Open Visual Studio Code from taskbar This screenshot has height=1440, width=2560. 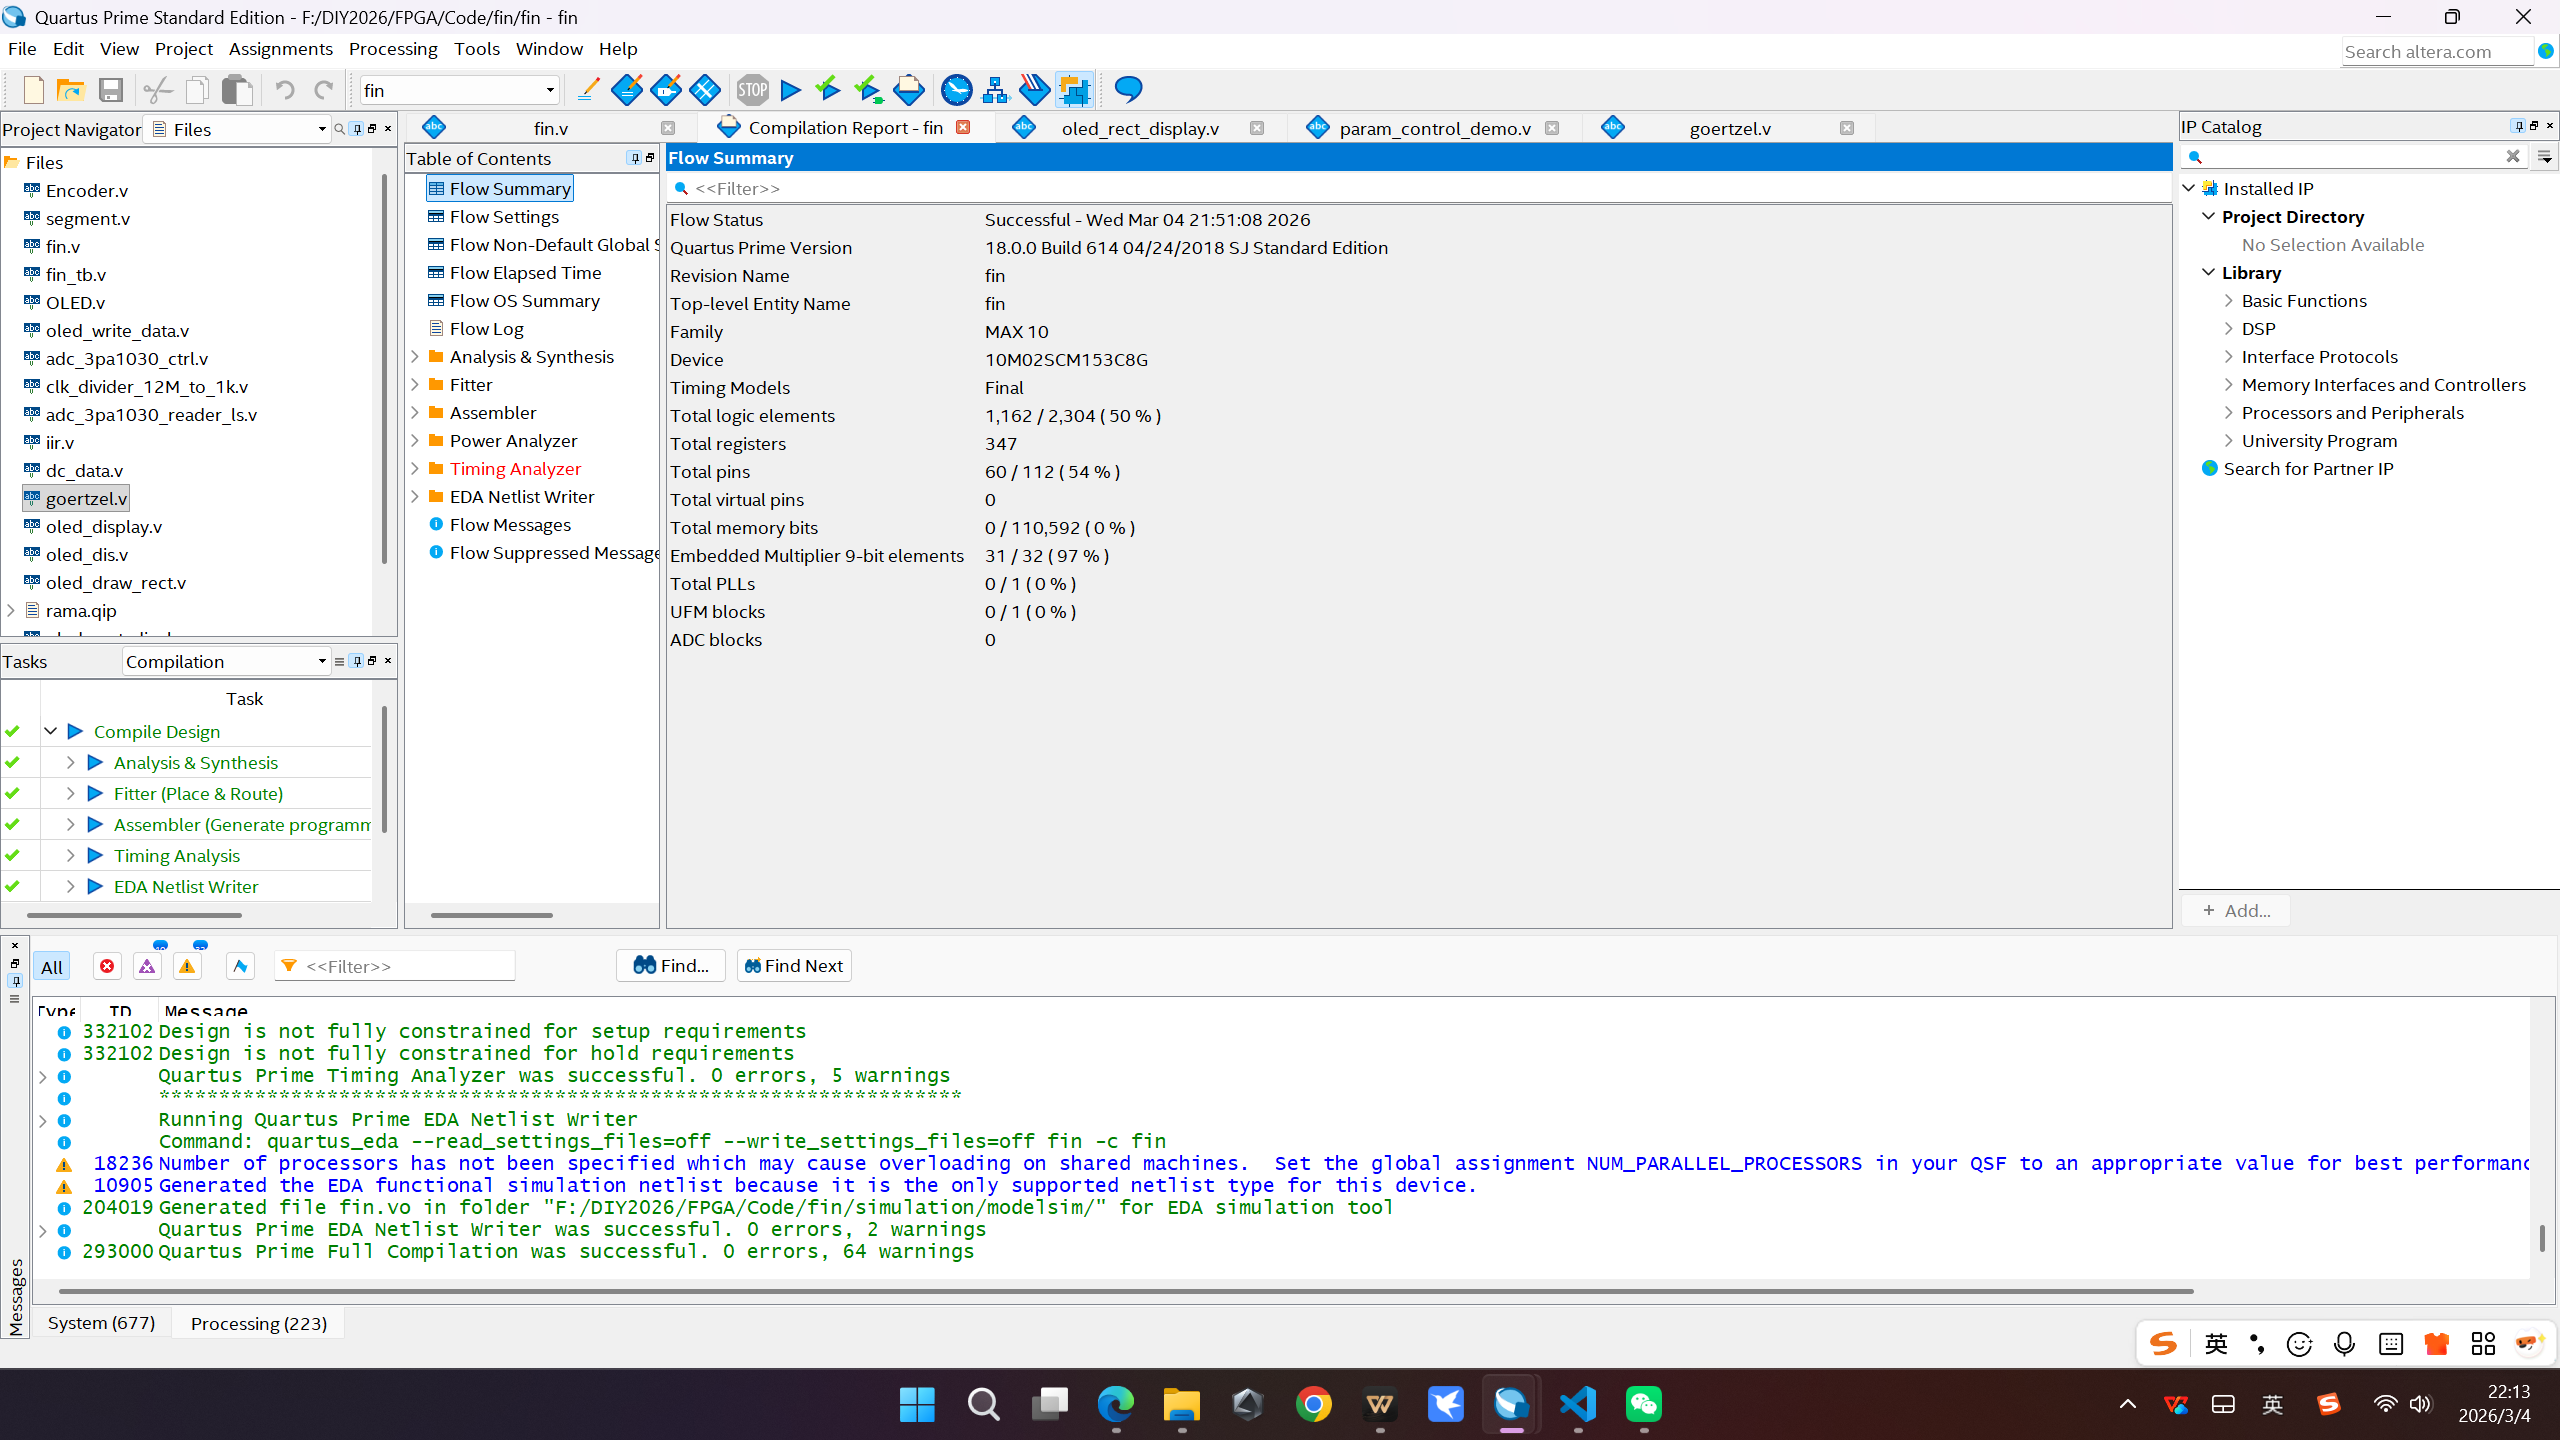point(1577,1405)
